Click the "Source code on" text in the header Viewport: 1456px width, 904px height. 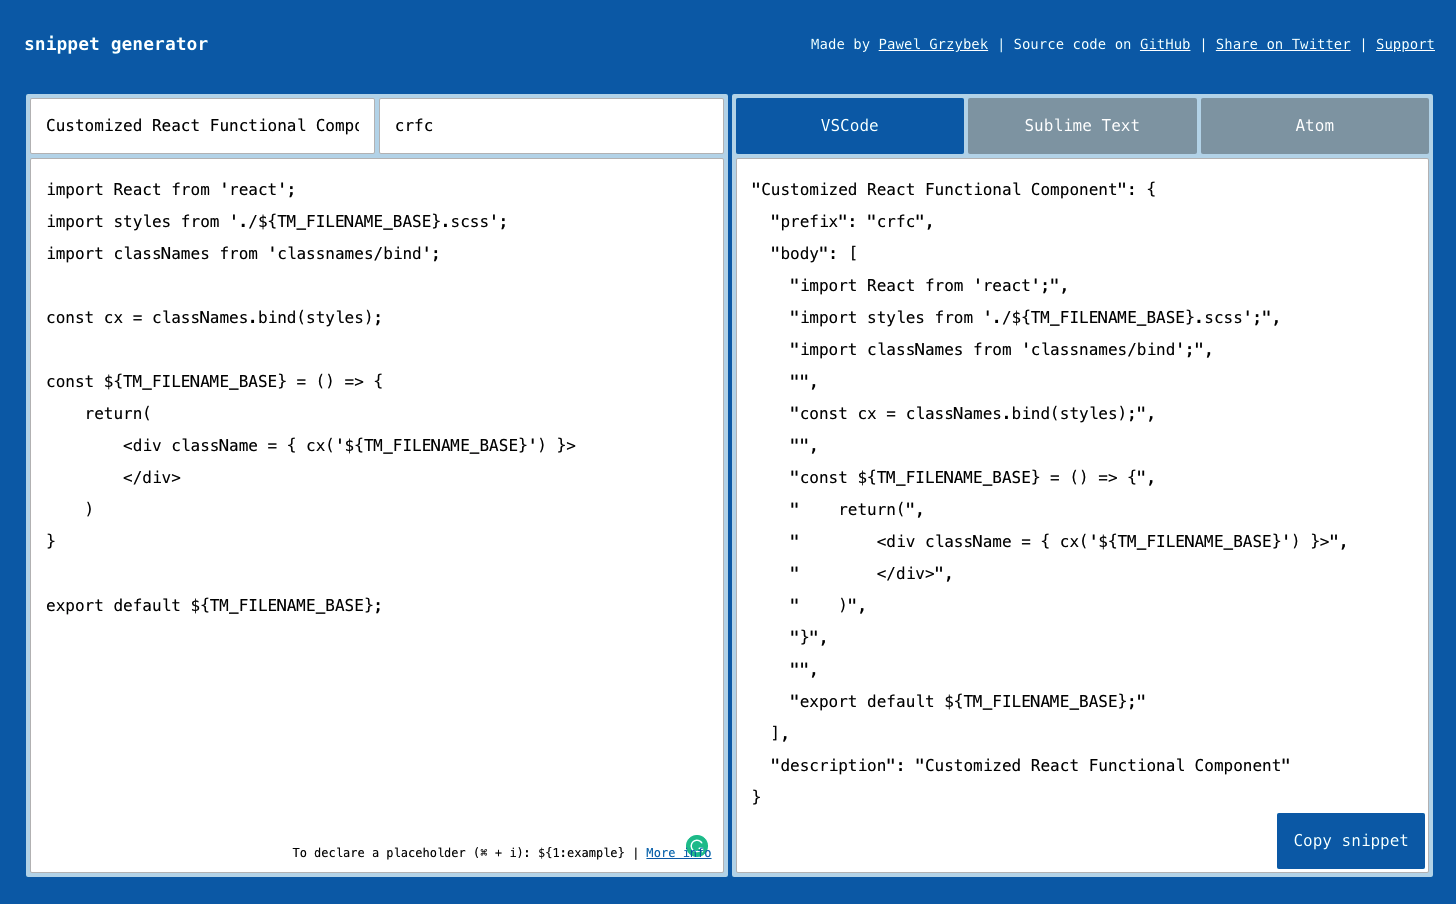(1072, 44)
